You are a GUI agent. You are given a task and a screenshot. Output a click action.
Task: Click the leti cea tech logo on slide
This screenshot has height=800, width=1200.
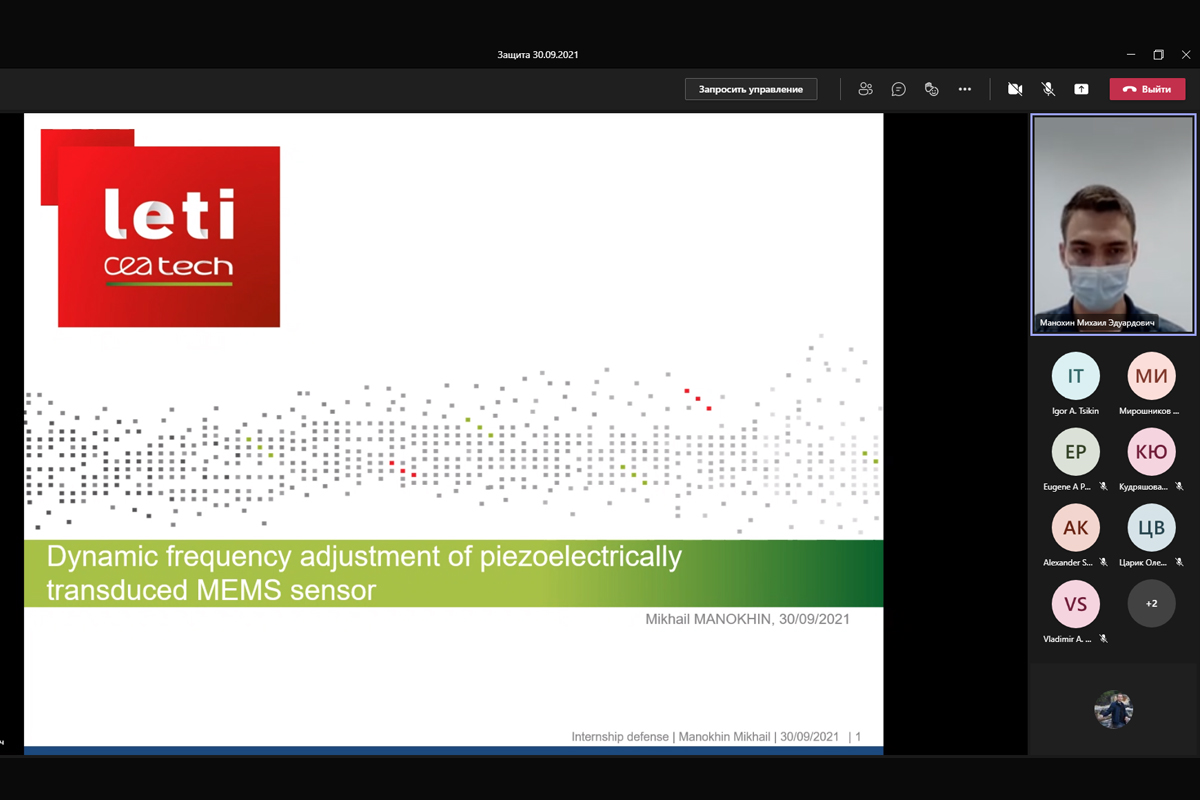(161, 228)
